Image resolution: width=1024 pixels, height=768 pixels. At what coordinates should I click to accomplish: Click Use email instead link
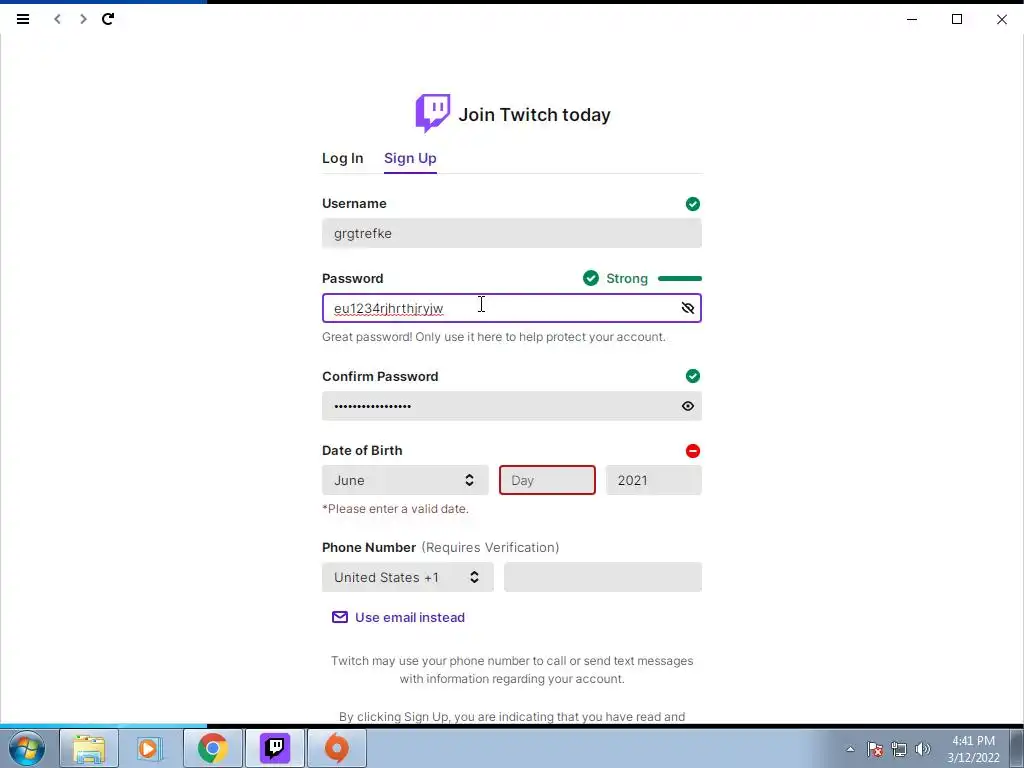pos(410,617)
